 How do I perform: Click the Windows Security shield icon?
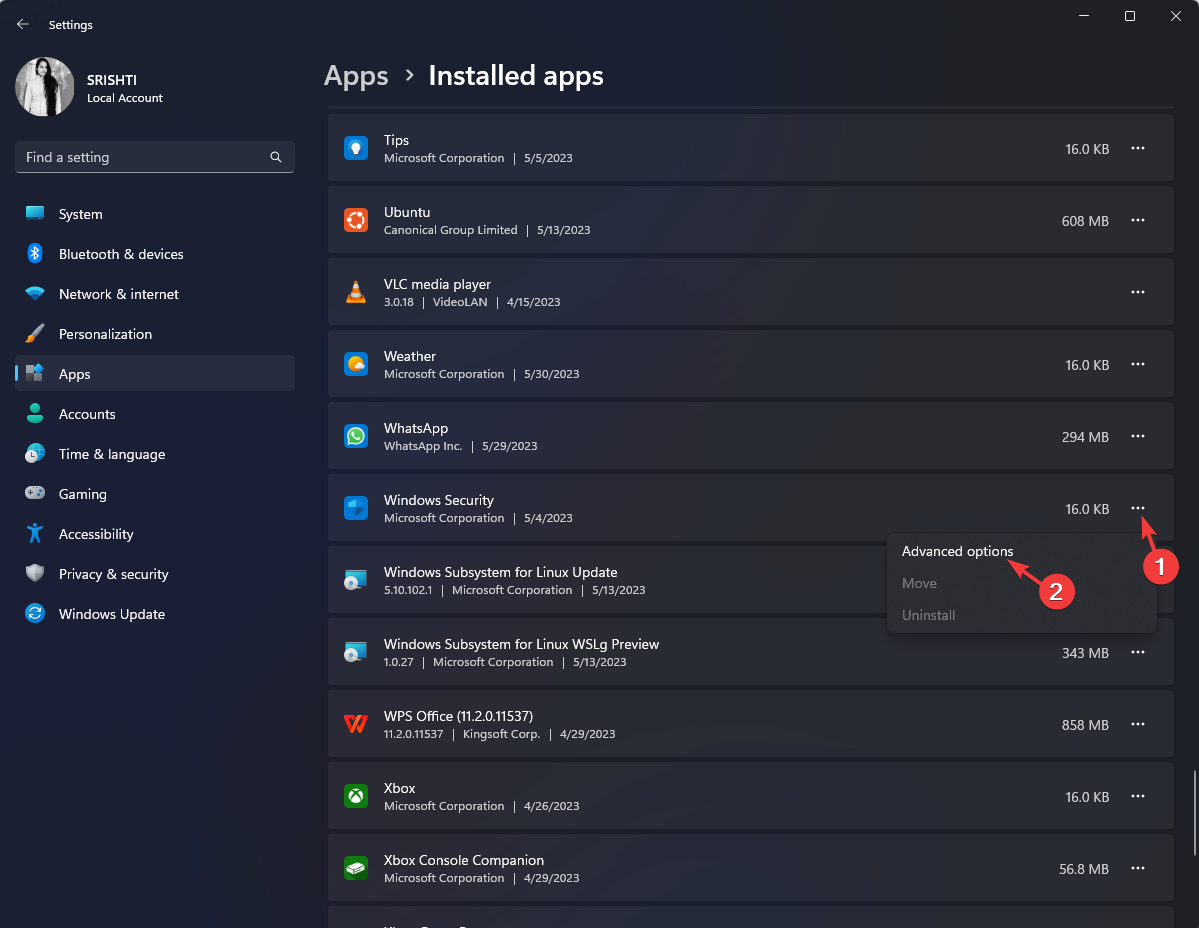coord(356,508)
